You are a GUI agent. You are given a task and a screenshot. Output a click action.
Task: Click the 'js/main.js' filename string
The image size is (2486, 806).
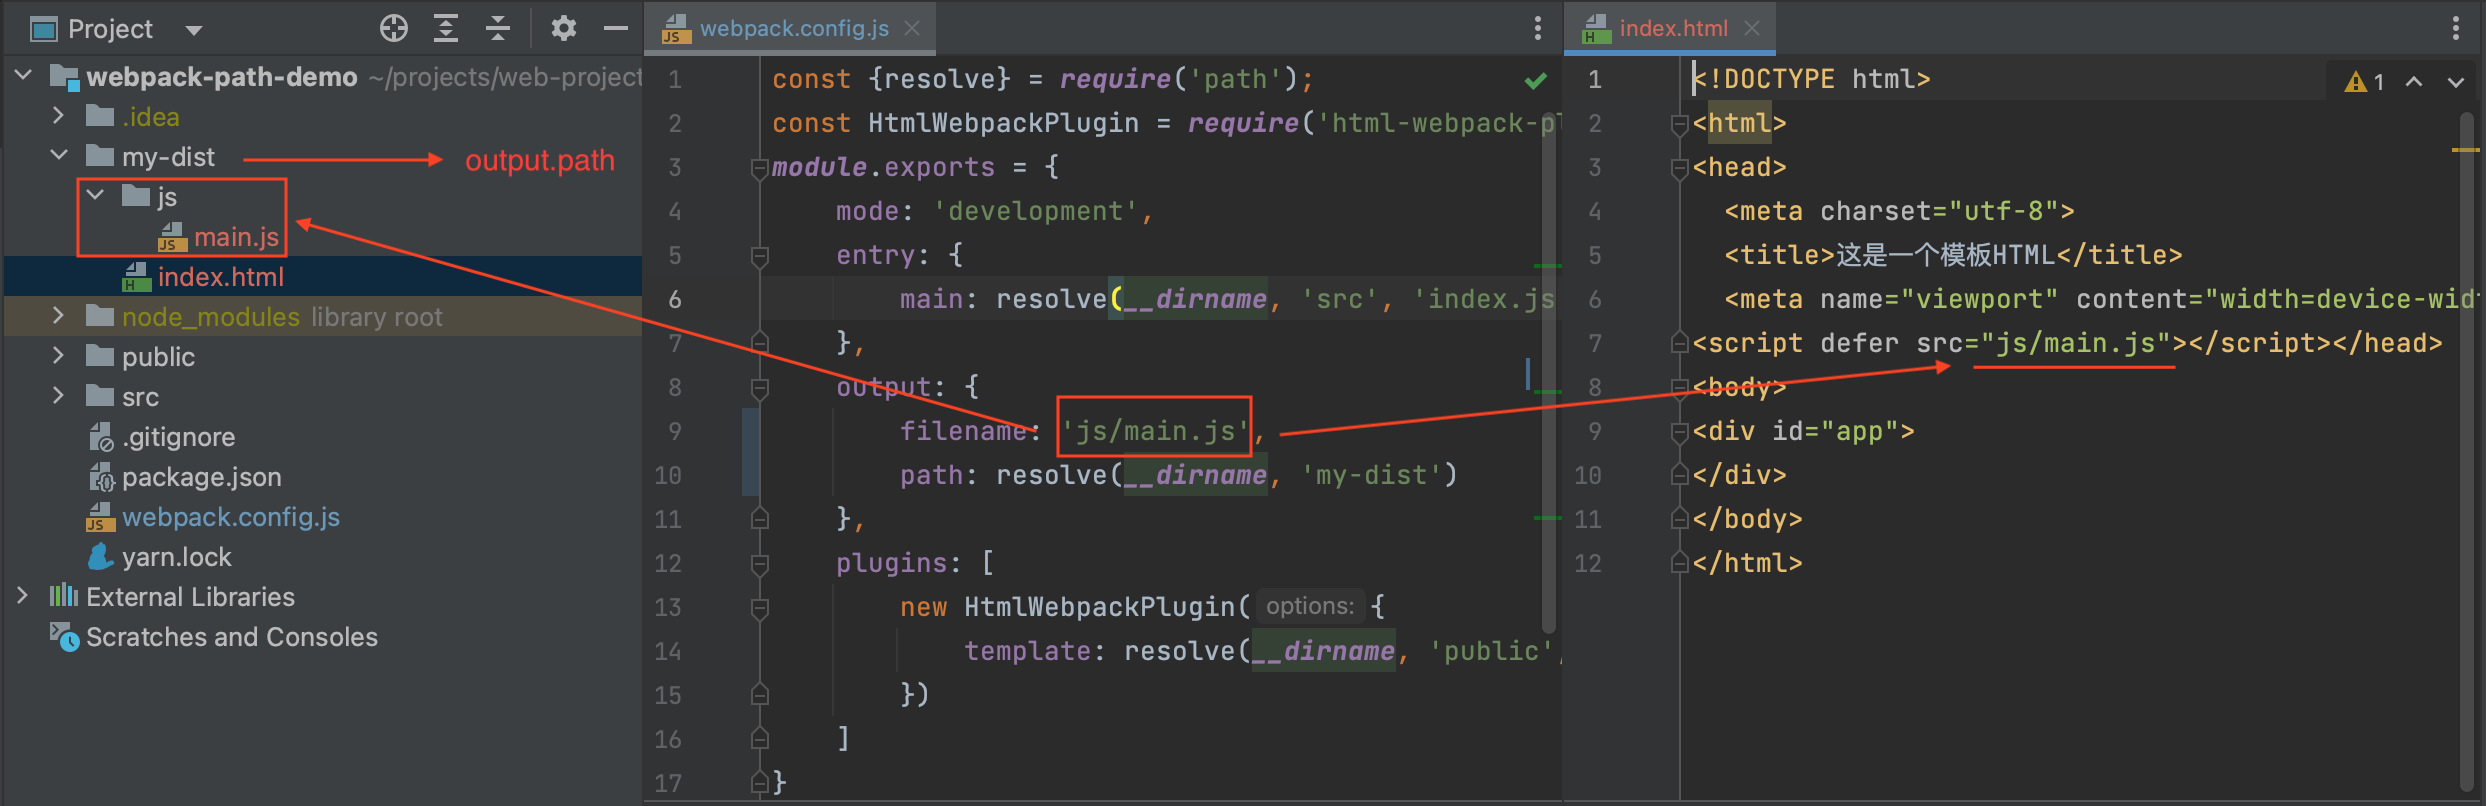click(1155, 431)
